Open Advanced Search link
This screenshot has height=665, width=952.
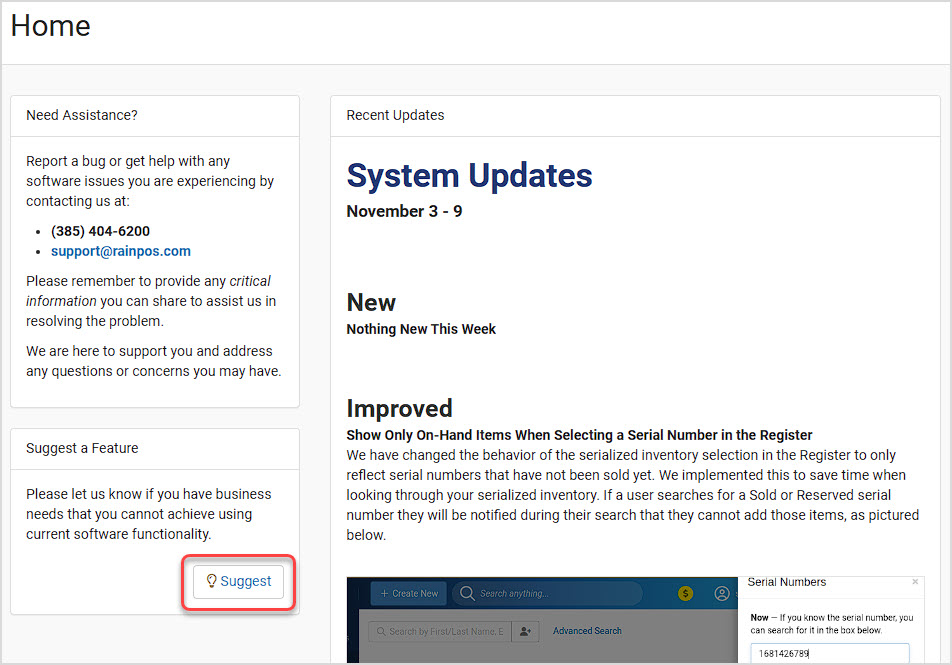587,631
